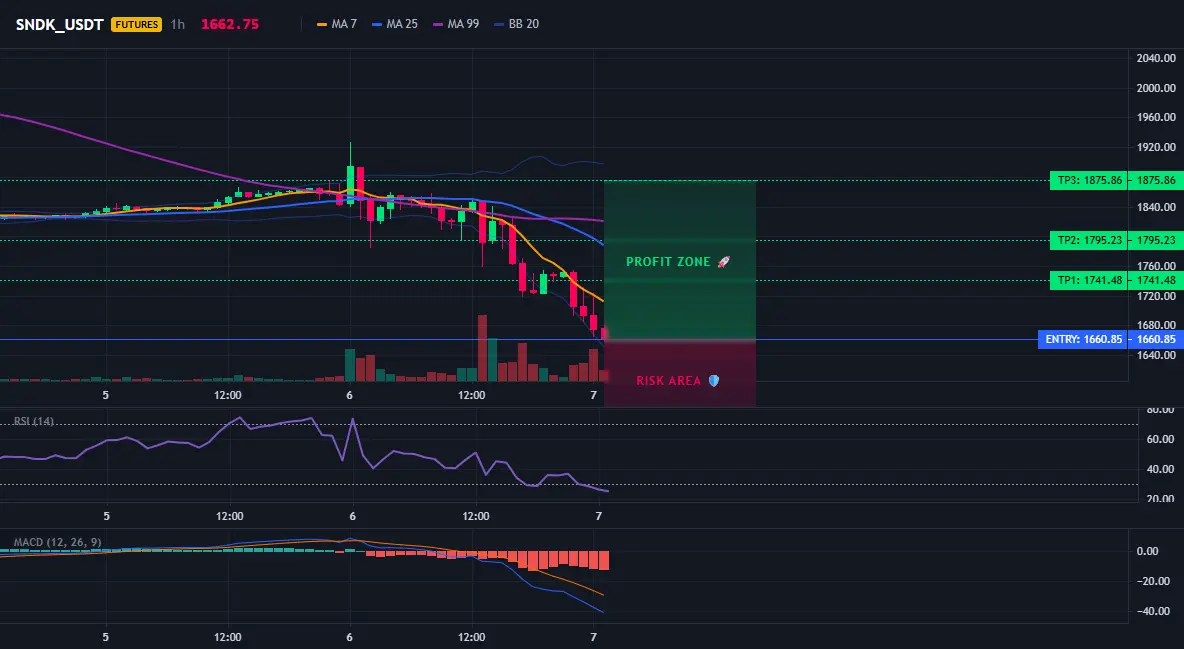Click the 1720.00 price axis value
Image resolution: width=1184 pixels, height=649 pixels.
click(1156, 295)
